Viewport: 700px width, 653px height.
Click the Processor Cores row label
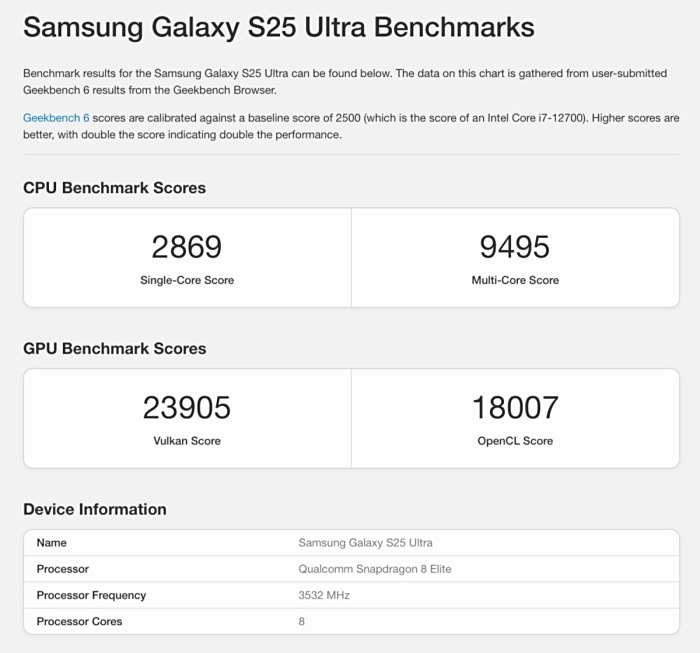pos(79,621)
